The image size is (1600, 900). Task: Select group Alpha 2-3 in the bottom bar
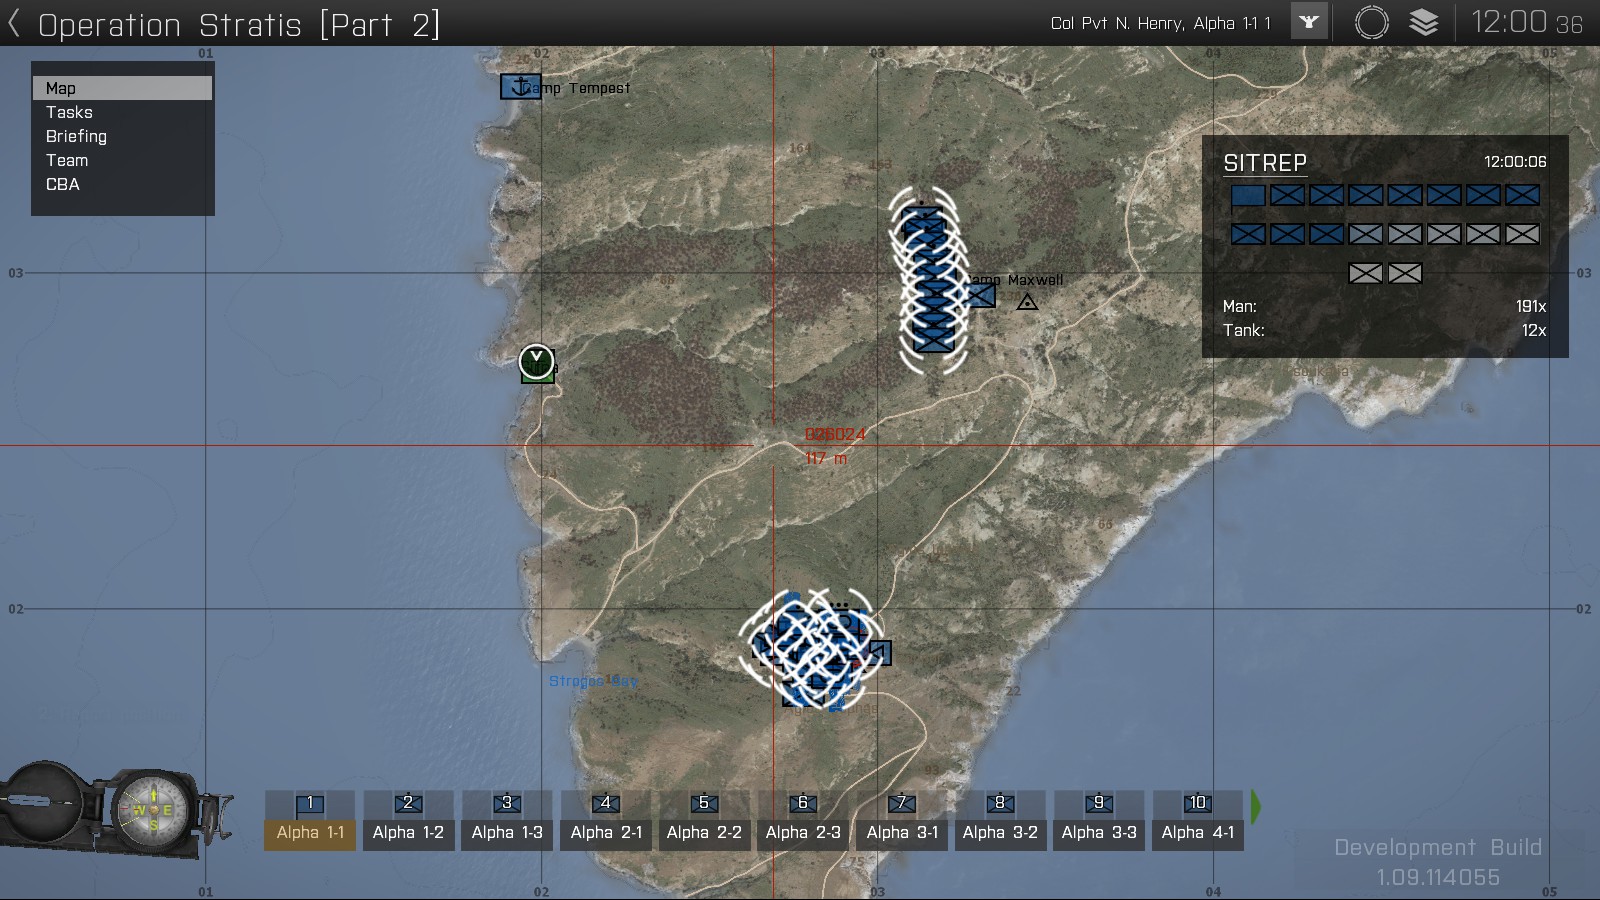pos(803,821)
